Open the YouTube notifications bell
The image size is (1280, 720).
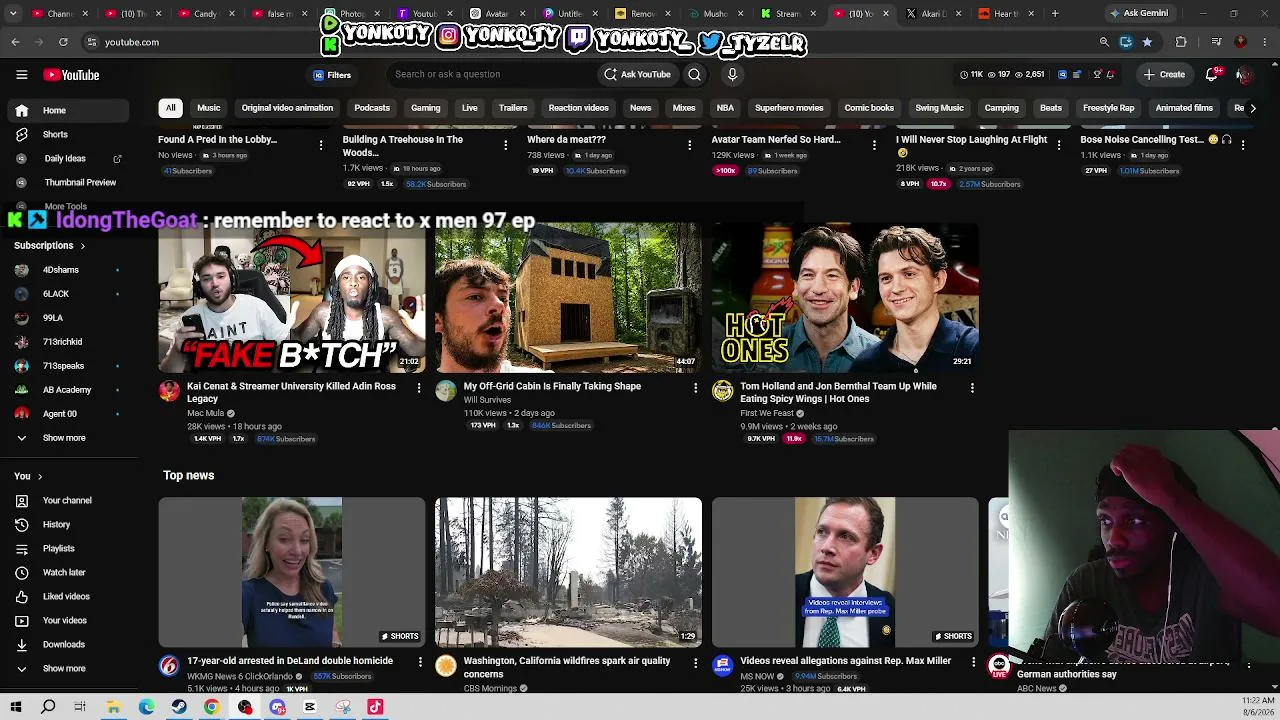[x=1212, y=74]
